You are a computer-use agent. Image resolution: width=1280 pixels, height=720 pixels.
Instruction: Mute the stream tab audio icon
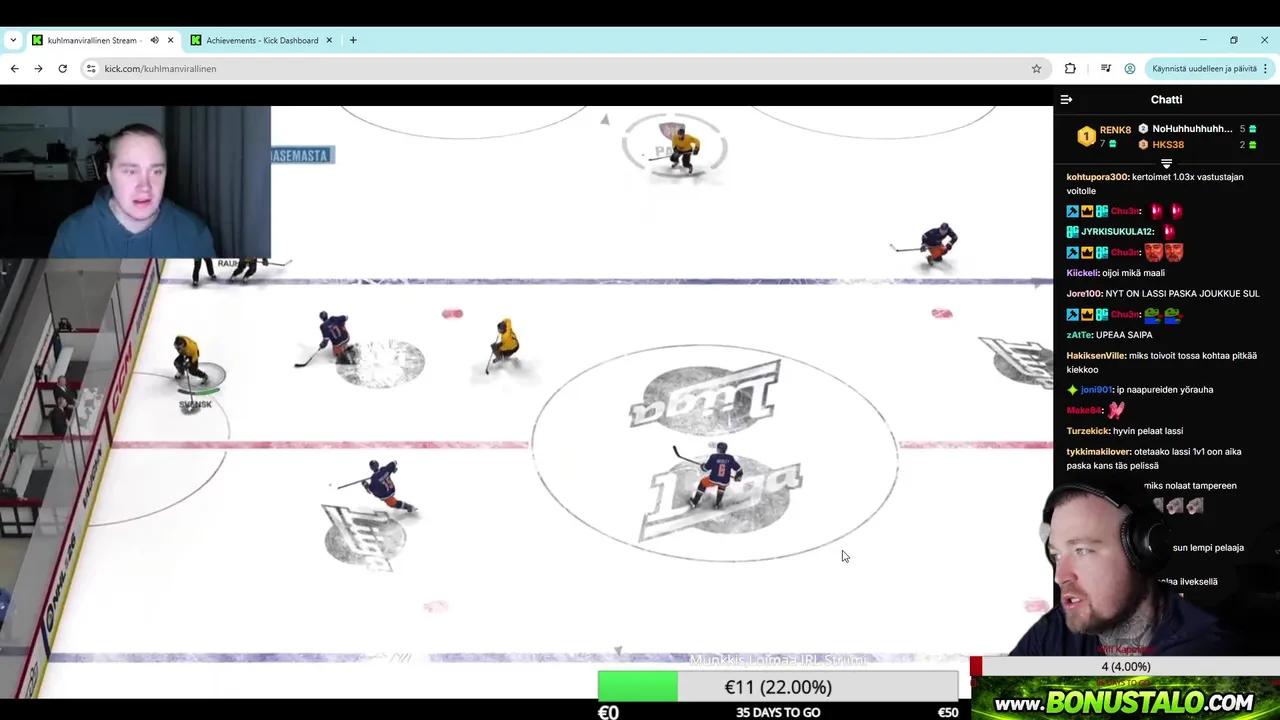pos(154,40)
